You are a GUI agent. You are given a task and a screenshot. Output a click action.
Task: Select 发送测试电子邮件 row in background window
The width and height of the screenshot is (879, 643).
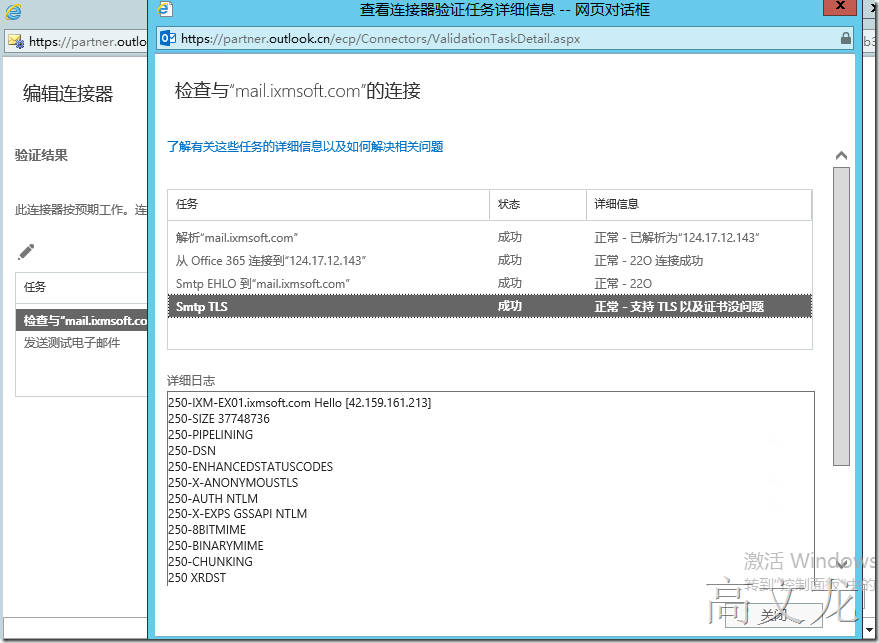coord(82,343)
